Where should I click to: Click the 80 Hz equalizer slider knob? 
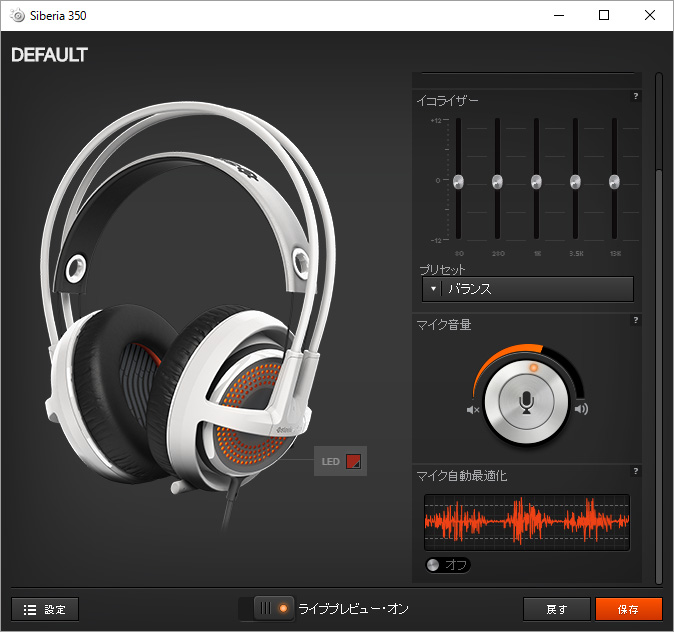pos(458,181)
